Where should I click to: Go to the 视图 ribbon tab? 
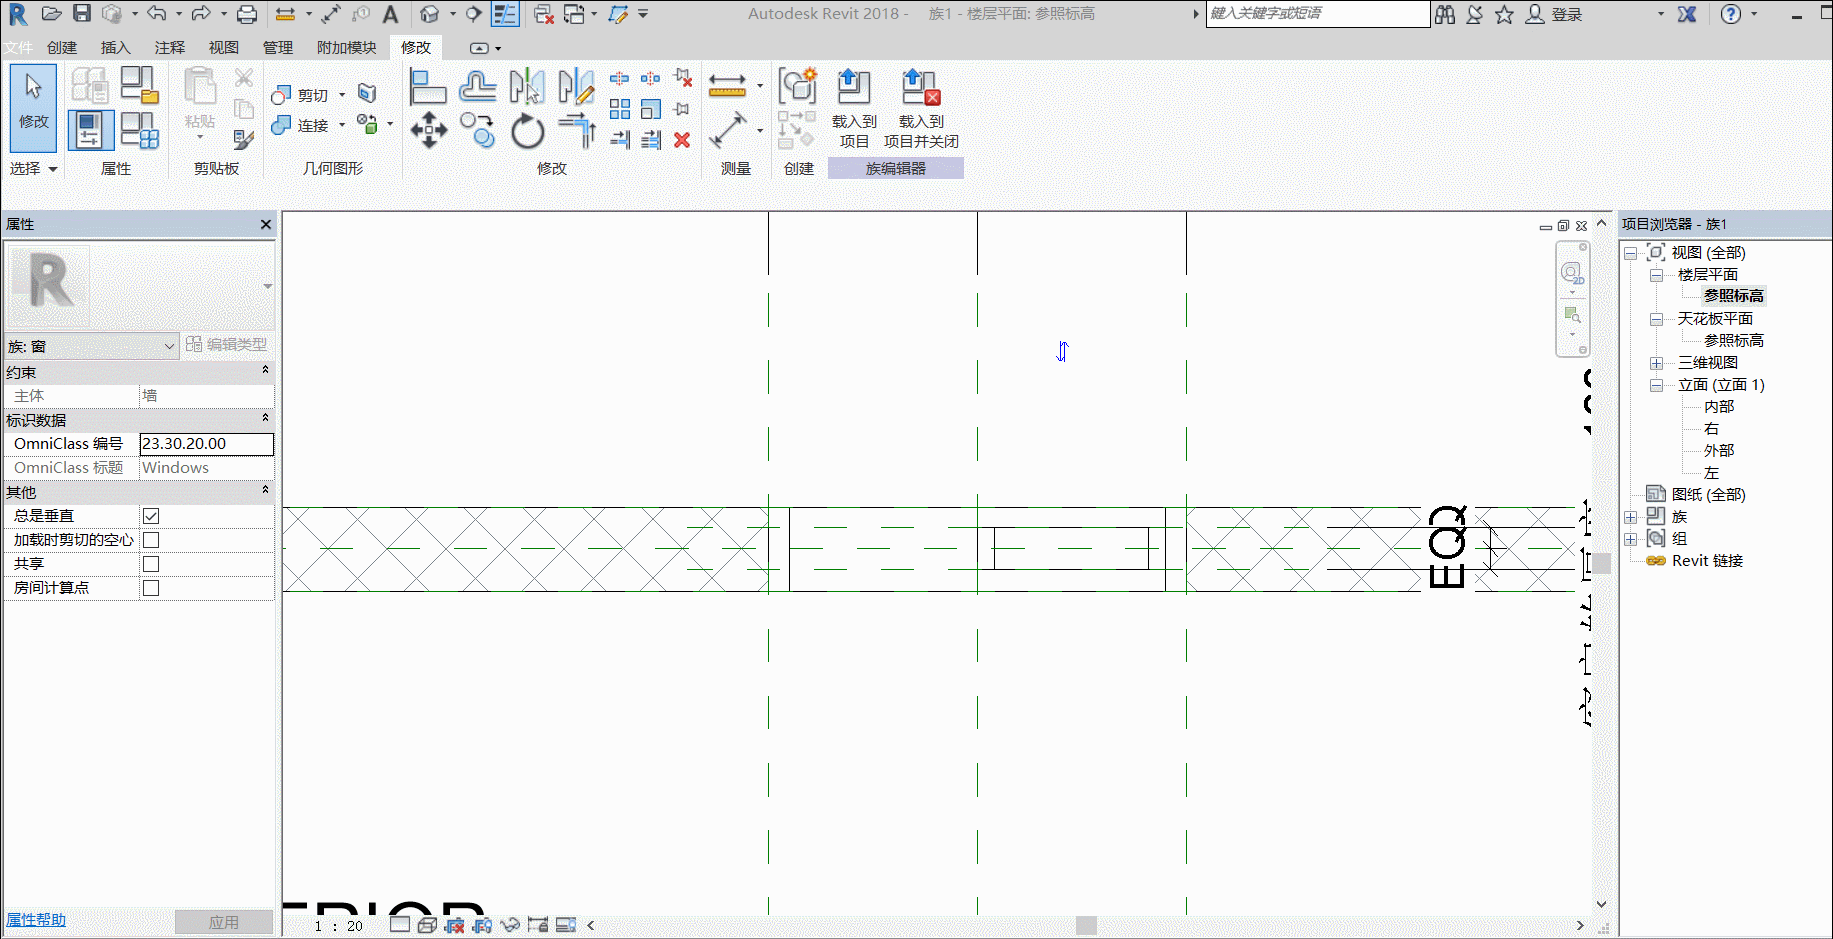pyautogui.click(x=224, y=47)
